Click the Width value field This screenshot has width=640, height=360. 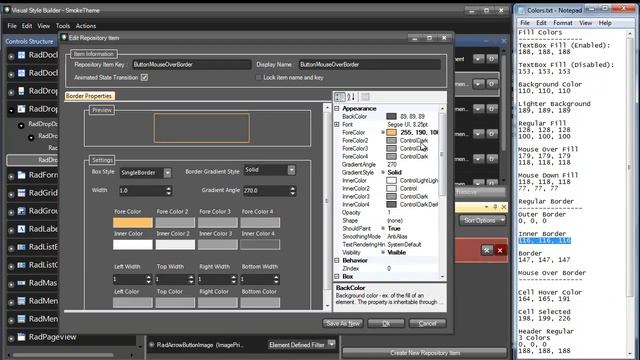pyautogui.click(x=142, y=191)
